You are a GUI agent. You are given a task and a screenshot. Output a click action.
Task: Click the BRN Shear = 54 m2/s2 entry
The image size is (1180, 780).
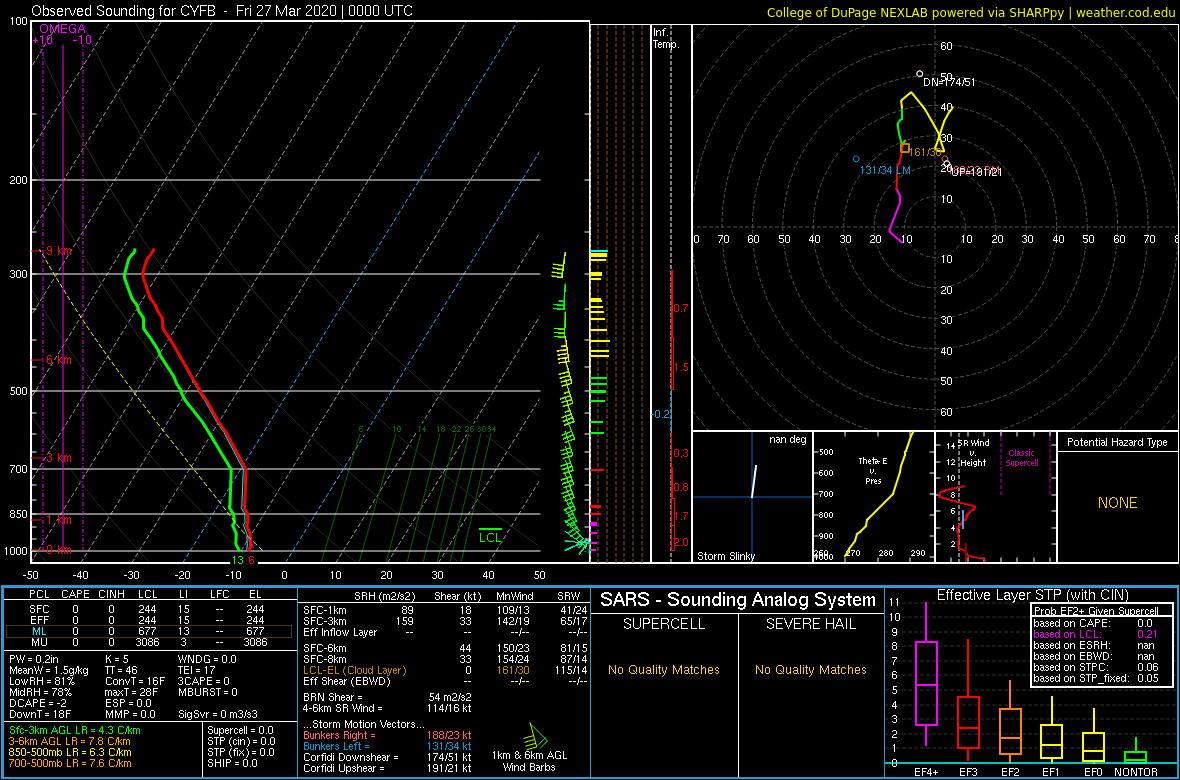[387, 697]
